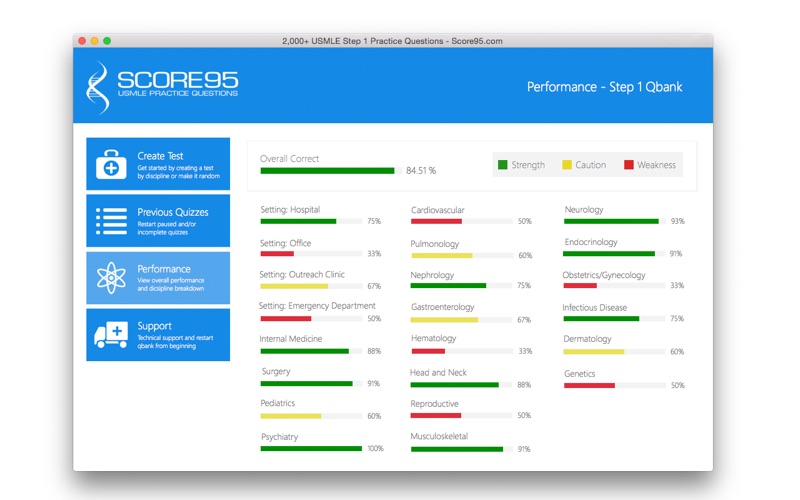Click the Gastroenterology progress bar

461,320
